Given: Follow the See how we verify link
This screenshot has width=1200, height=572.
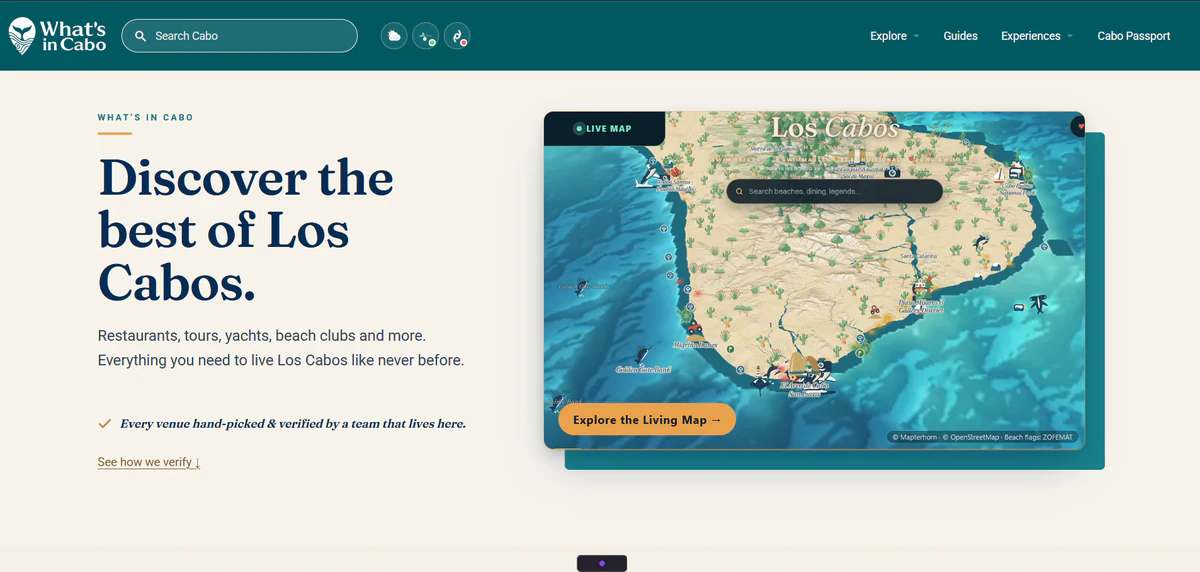Looking at the screenshot, I should click(149, 462).
